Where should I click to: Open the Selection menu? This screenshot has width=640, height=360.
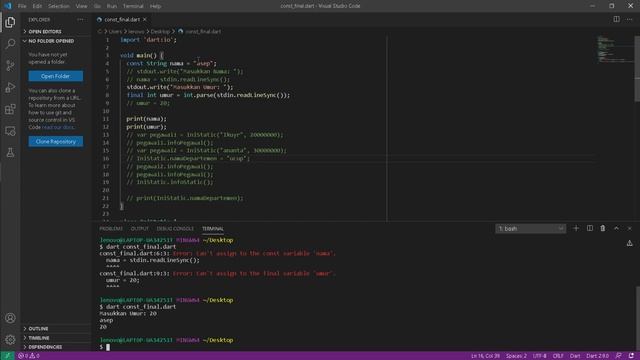[x=59, y=6]
